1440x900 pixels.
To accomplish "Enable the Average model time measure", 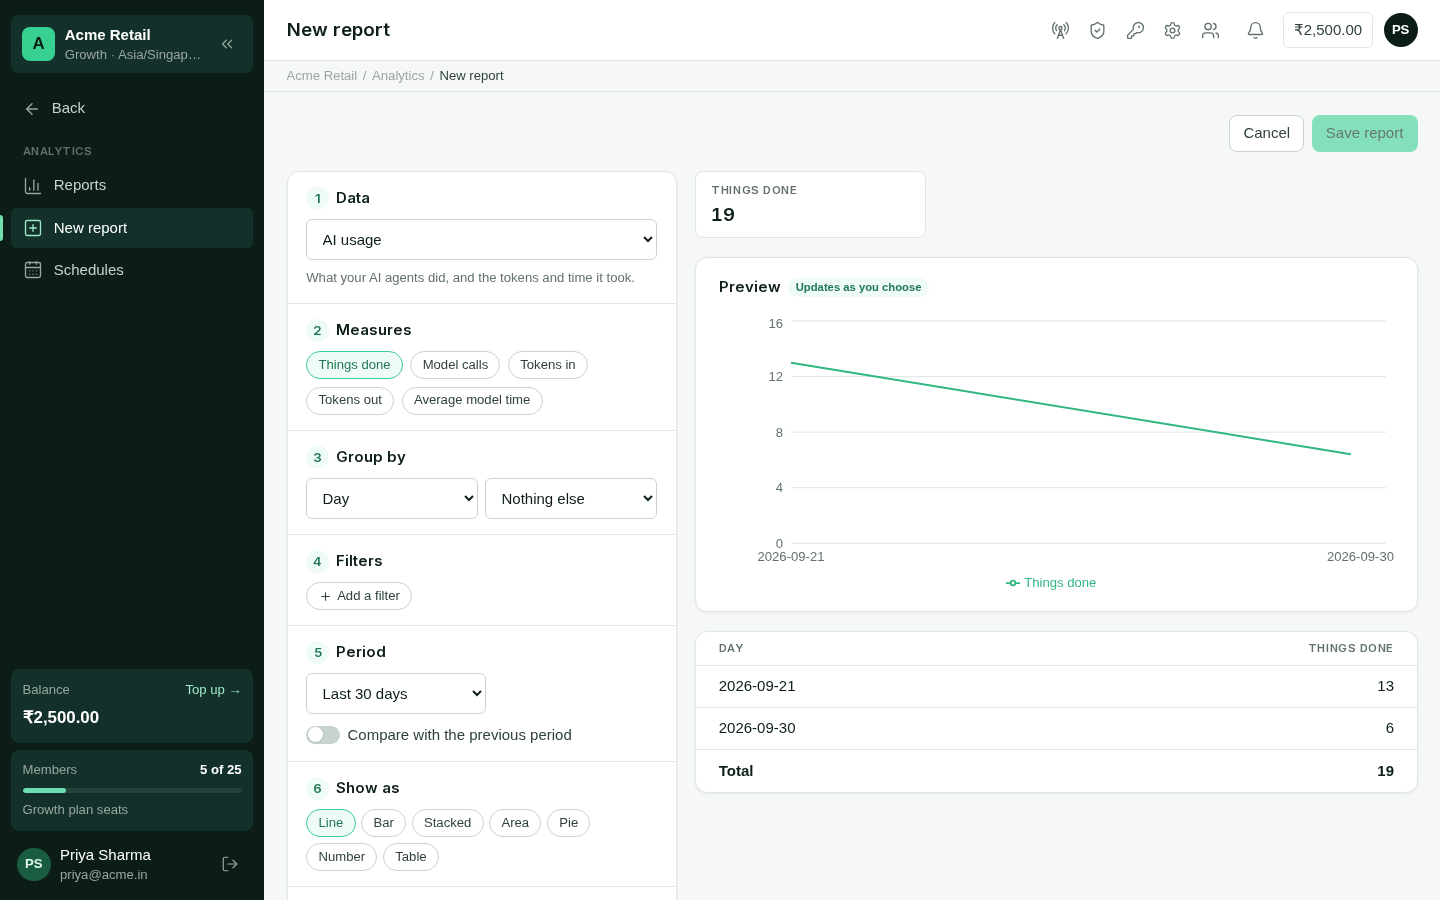I will (472, 400).
